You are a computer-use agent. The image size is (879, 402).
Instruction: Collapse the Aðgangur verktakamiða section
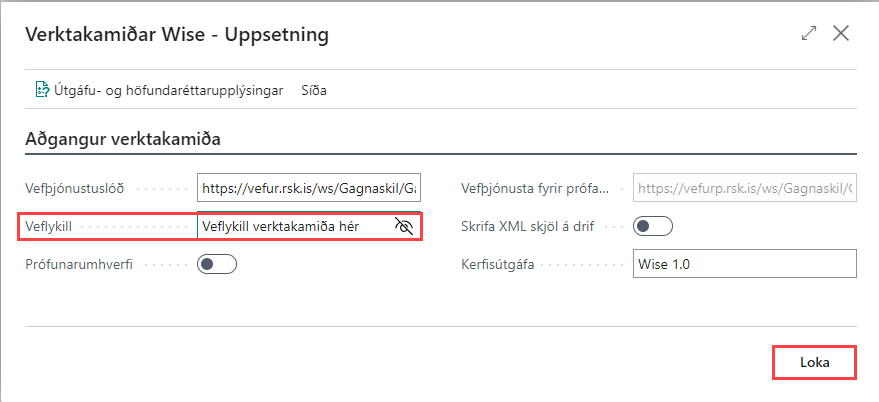[x=123, y=139]
